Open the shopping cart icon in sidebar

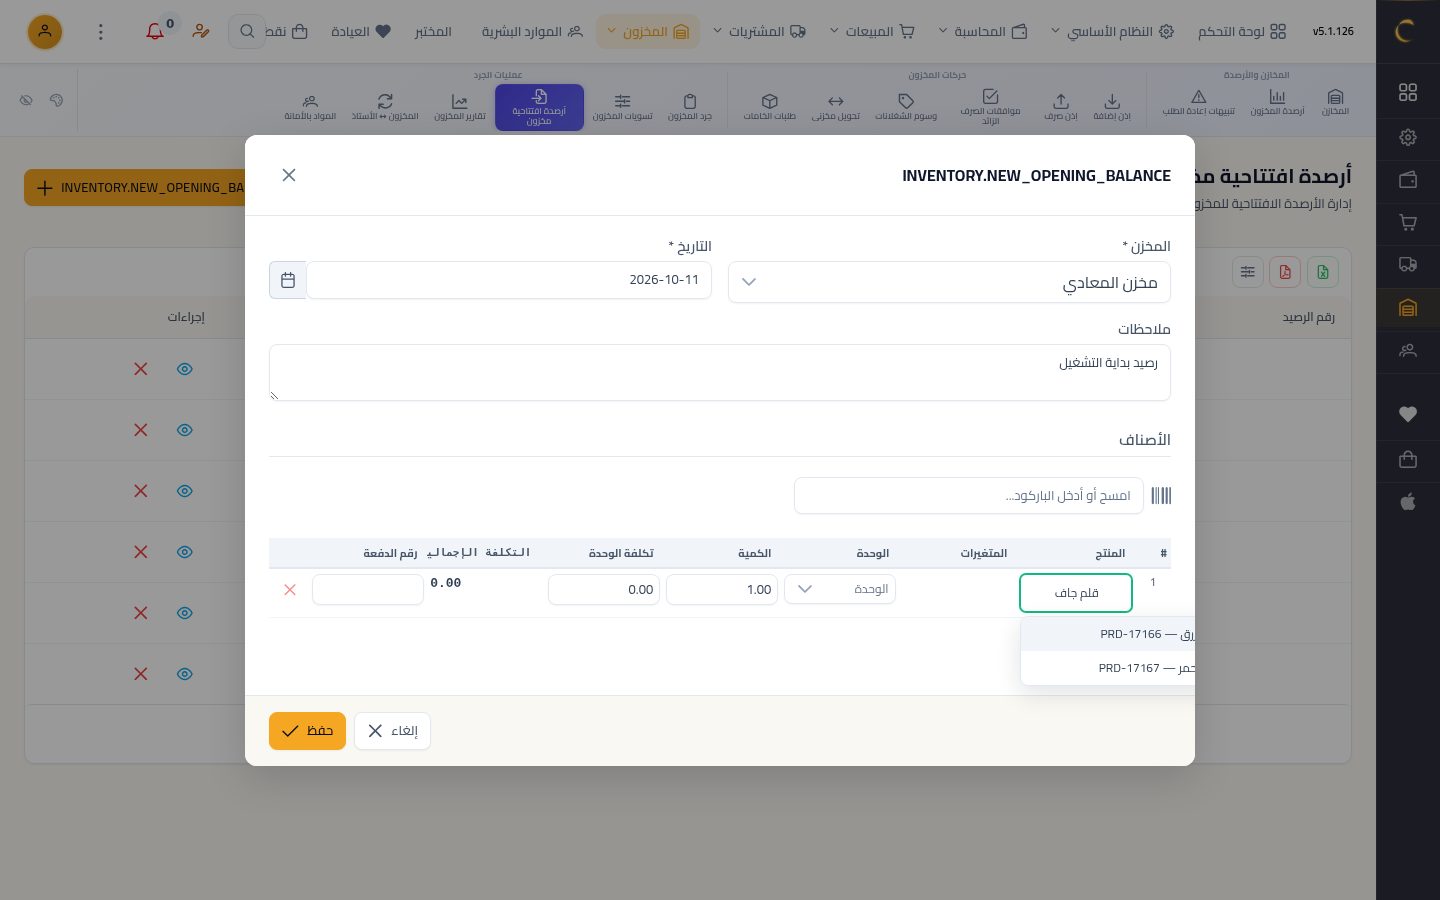[1408, 222]
